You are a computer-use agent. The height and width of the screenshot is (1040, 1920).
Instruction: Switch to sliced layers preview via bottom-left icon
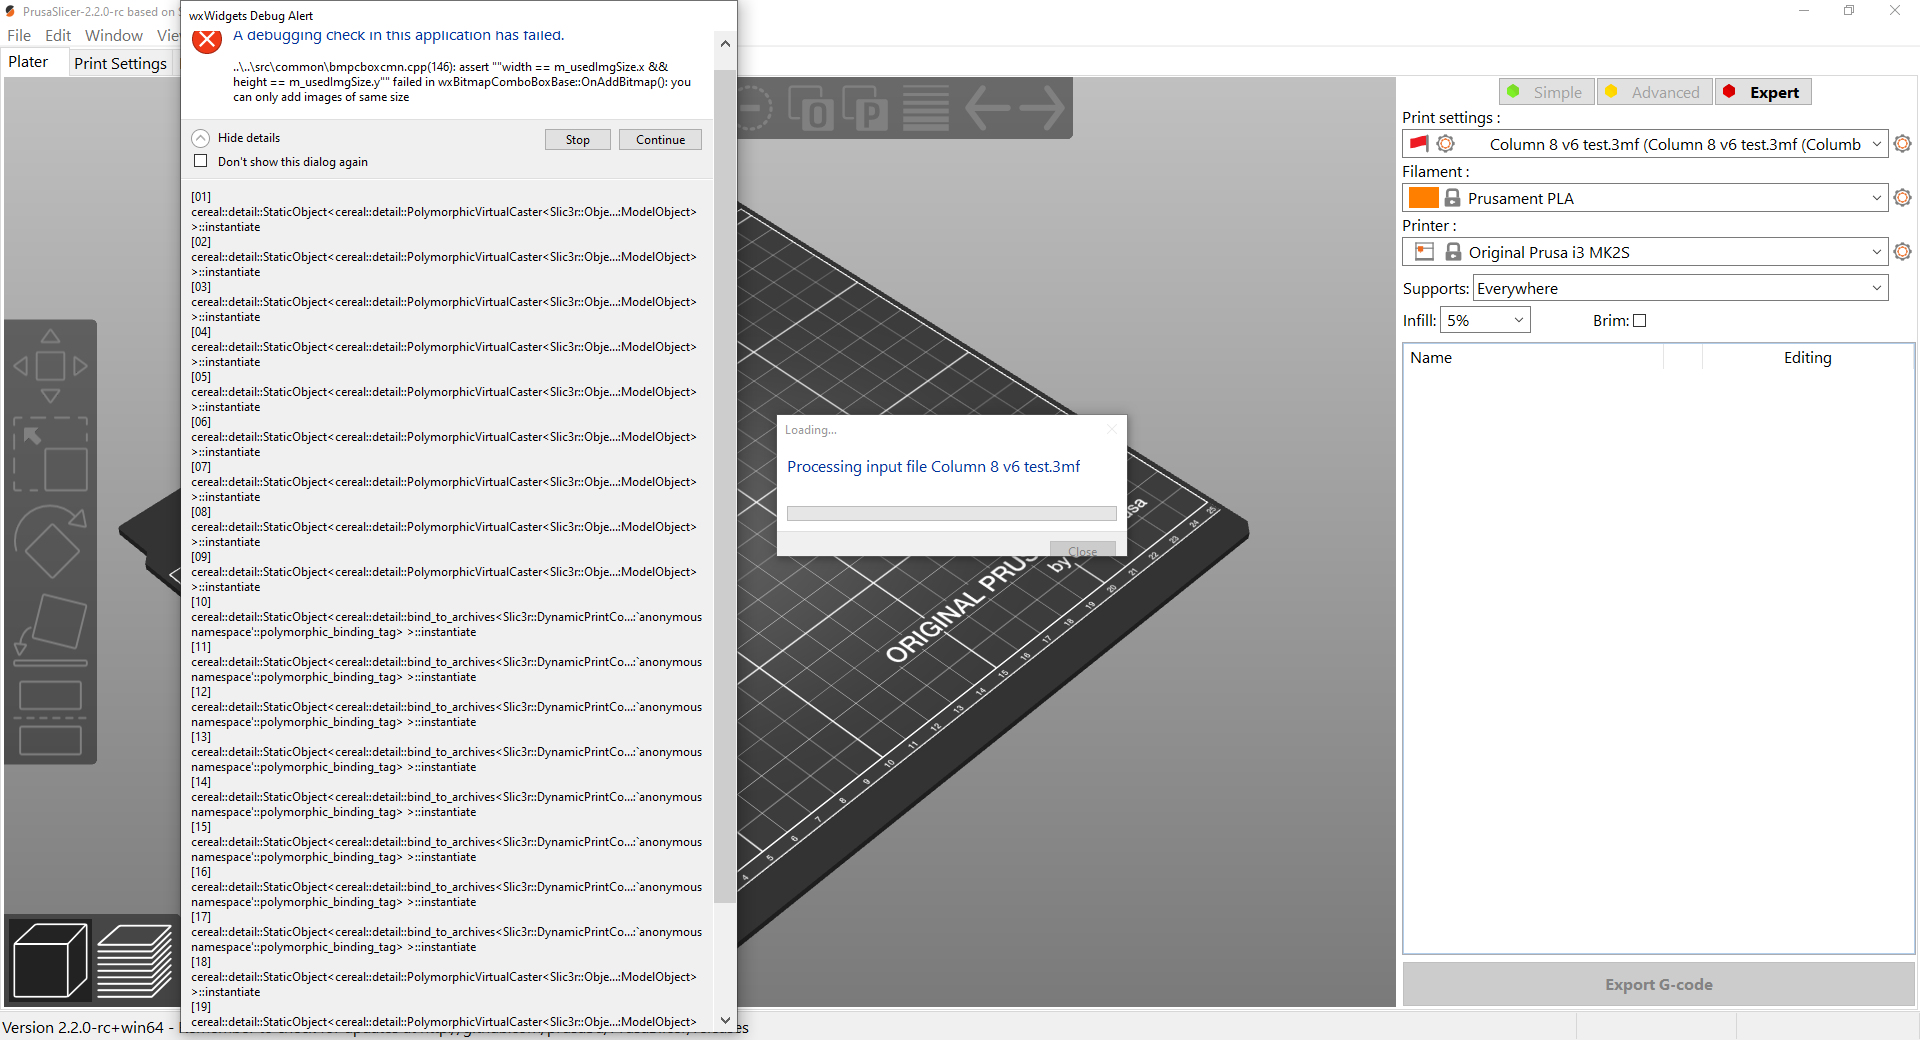pos(135,960)
